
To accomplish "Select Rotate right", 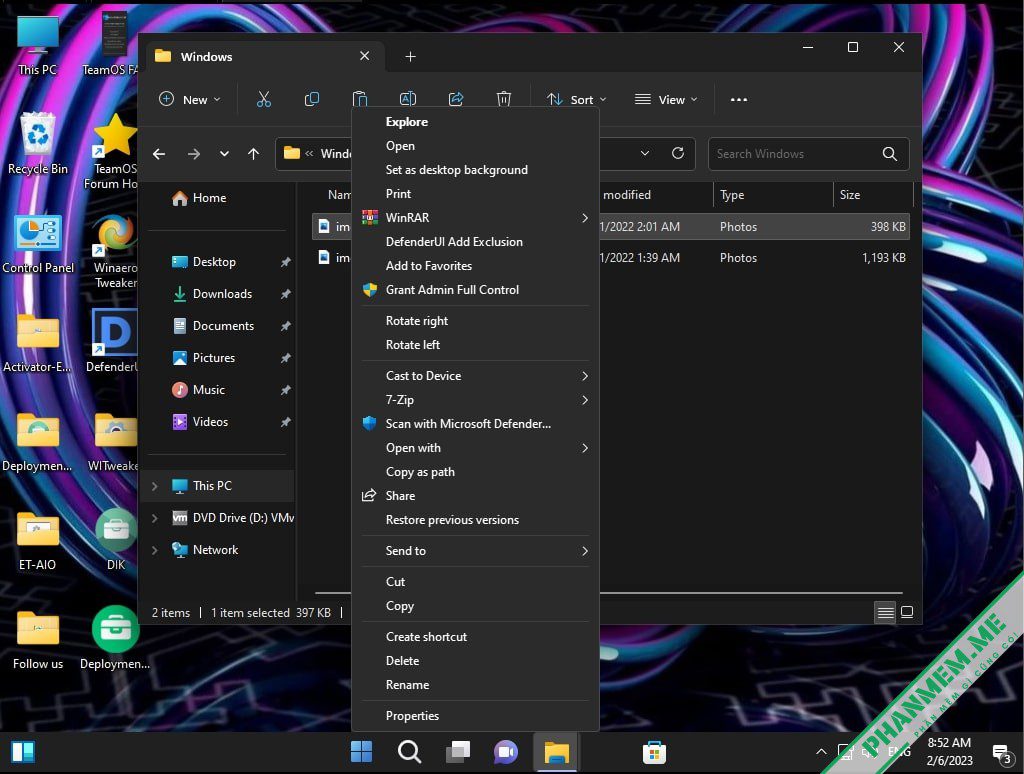I will pyautogui.click(x=475, y=321).
